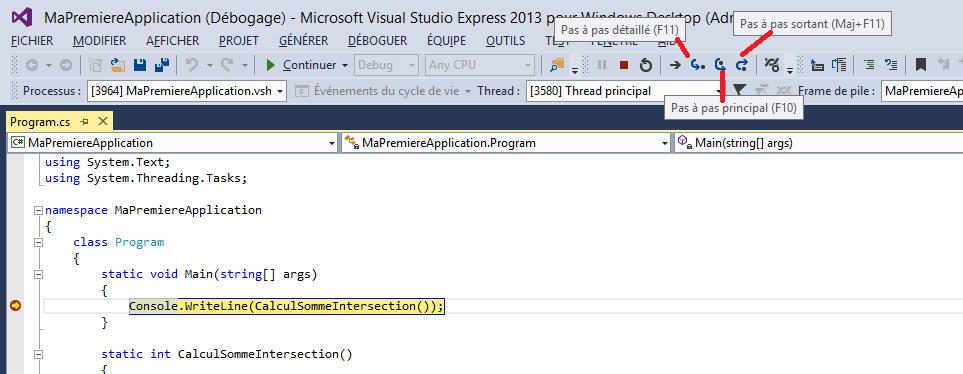Pin the Program.cs tab

point(85,122)
